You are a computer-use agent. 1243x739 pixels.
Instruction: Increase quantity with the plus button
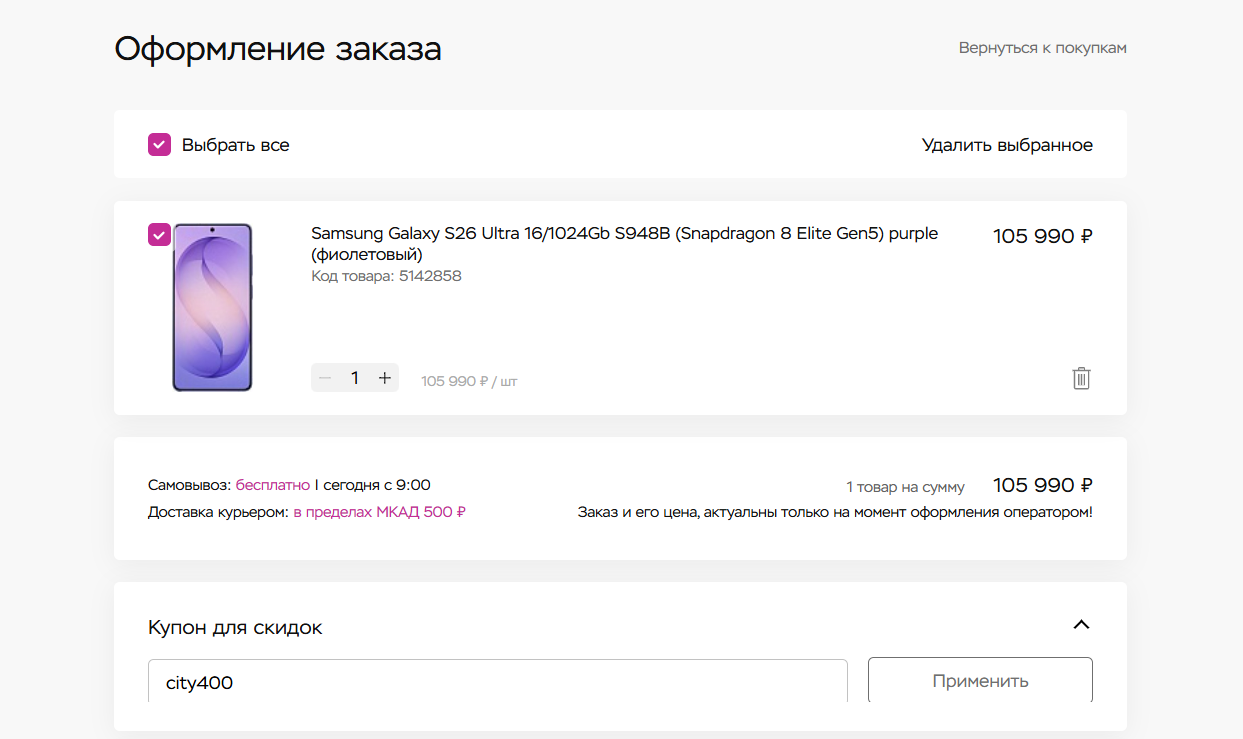point(384,378)
